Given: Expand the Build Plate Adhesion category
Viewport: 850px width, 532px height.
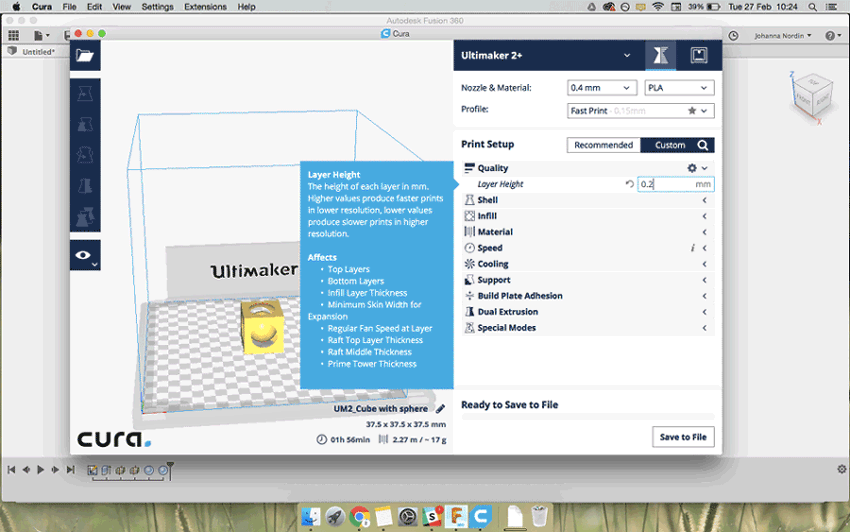Looking at the screenshot, I should [x=704, y=296].
